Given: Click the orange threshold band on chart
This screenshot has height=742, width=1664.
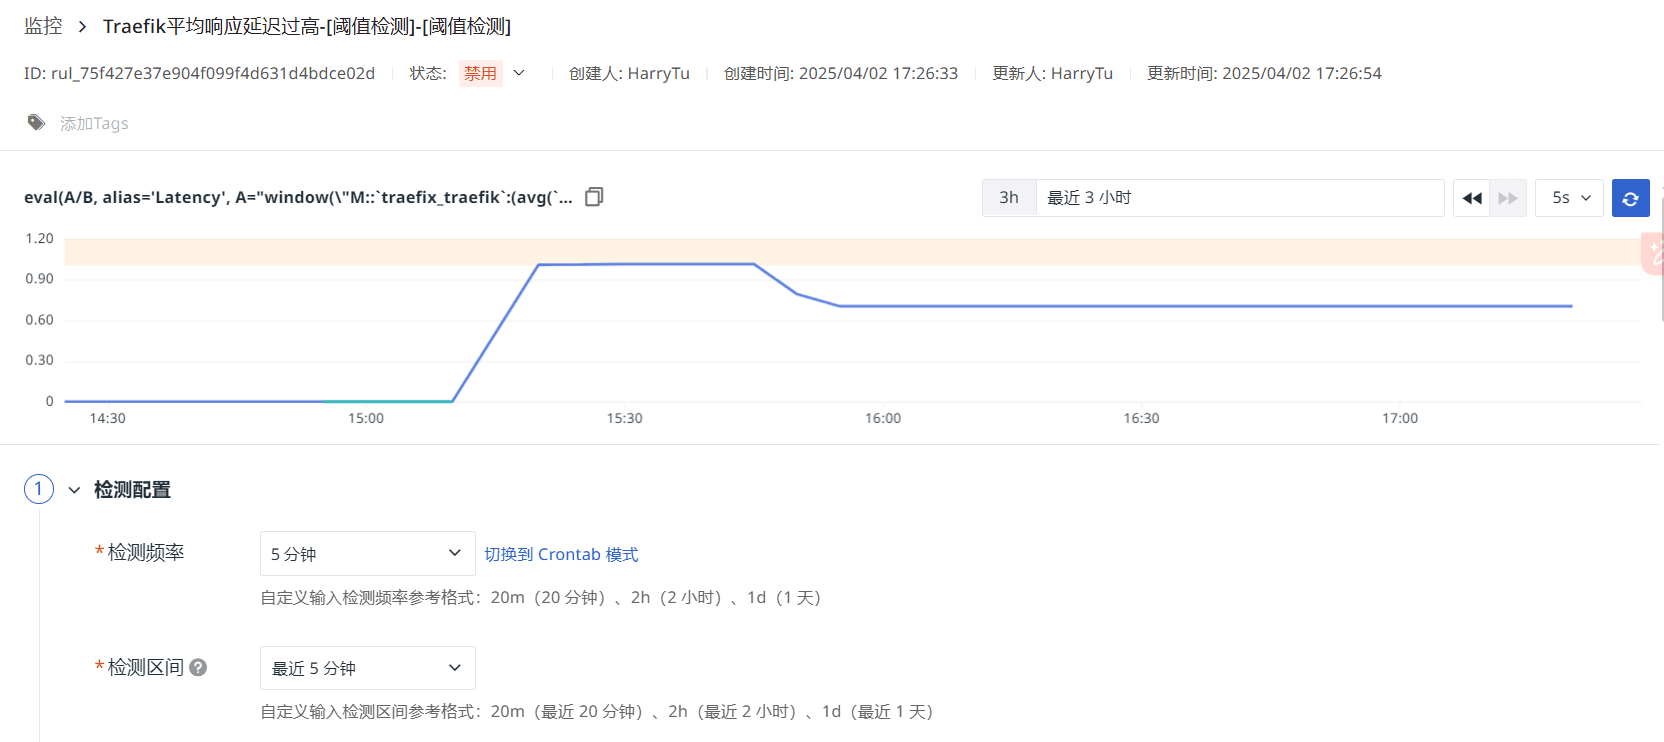Looking at the screenshot, I should (x=852, y=252).
